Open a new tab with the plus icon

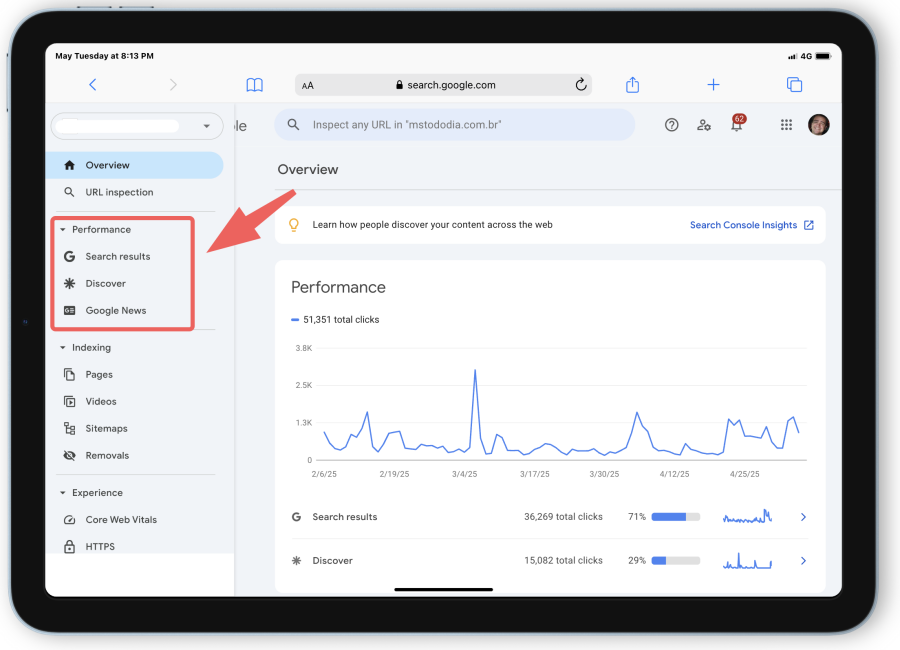click(x=713, y=85)
